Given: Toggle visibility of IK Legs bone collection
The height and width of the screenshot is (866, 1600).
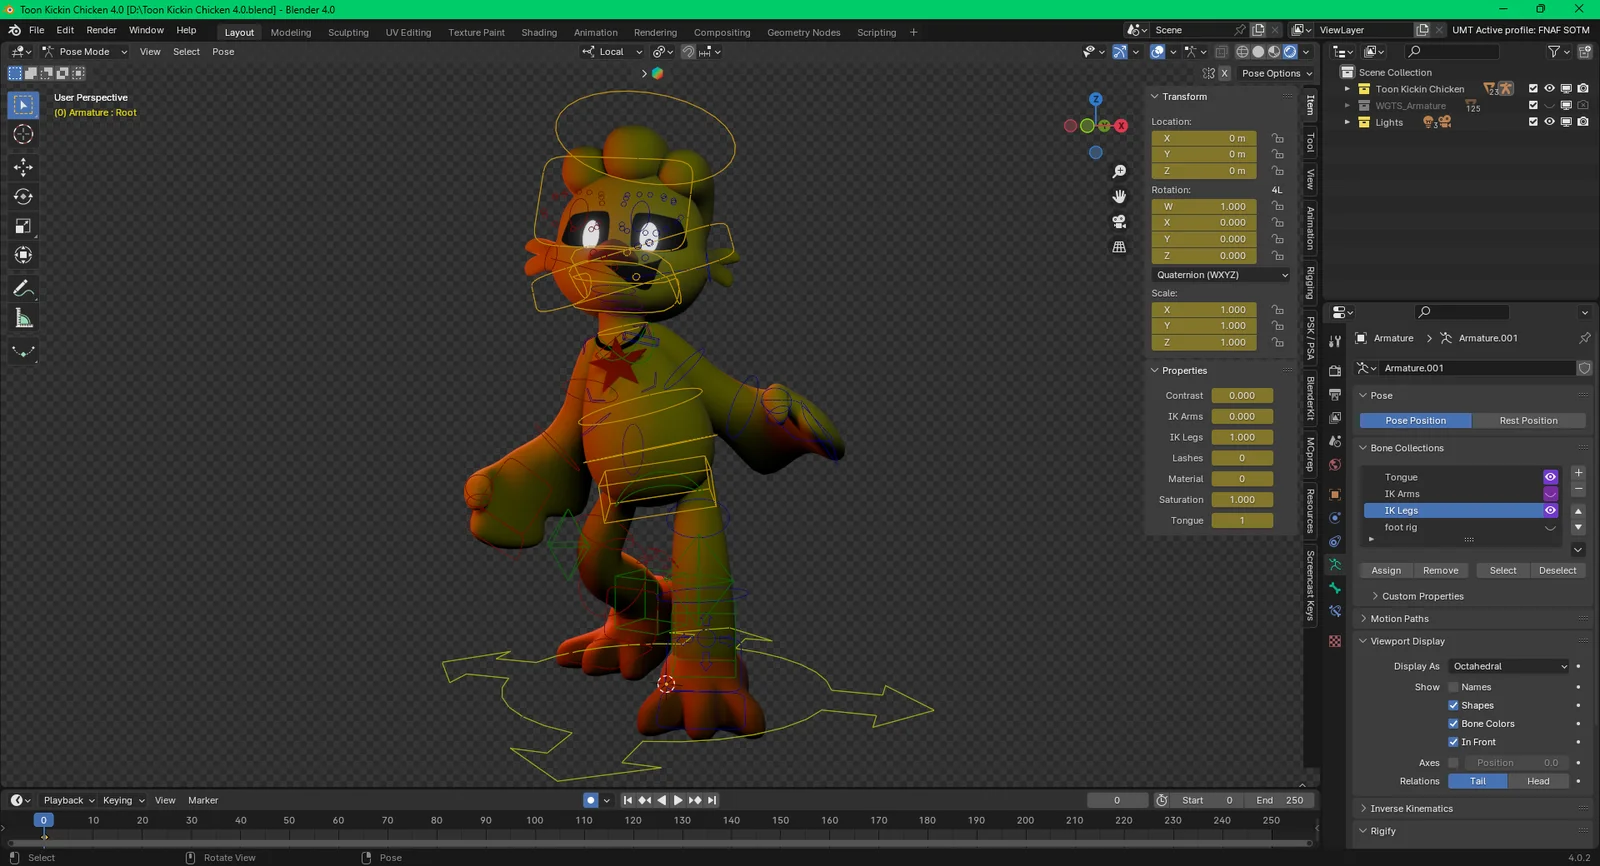Looking at the screenshot, I should pyautogui.click(x=1550, y=510).
